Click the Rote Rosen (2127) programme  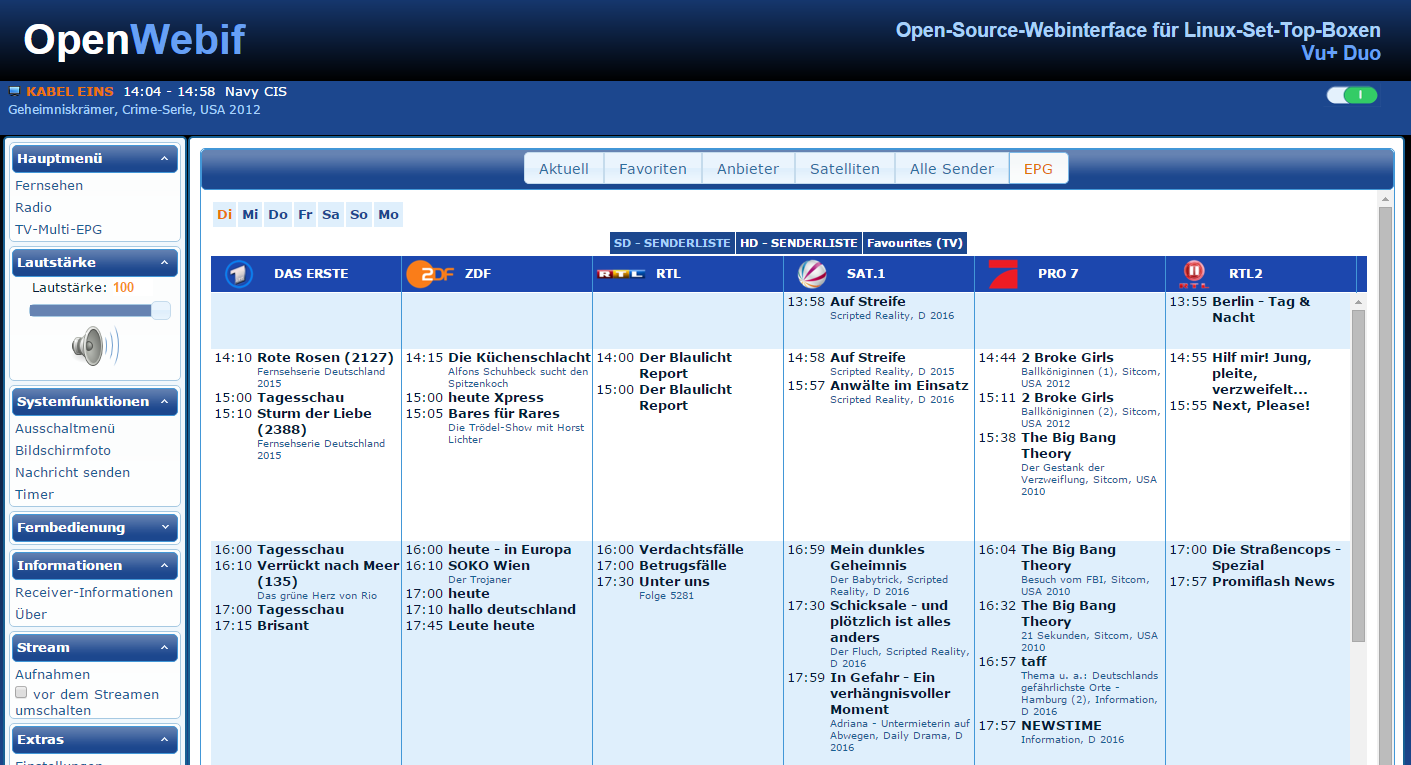[325, 358]
